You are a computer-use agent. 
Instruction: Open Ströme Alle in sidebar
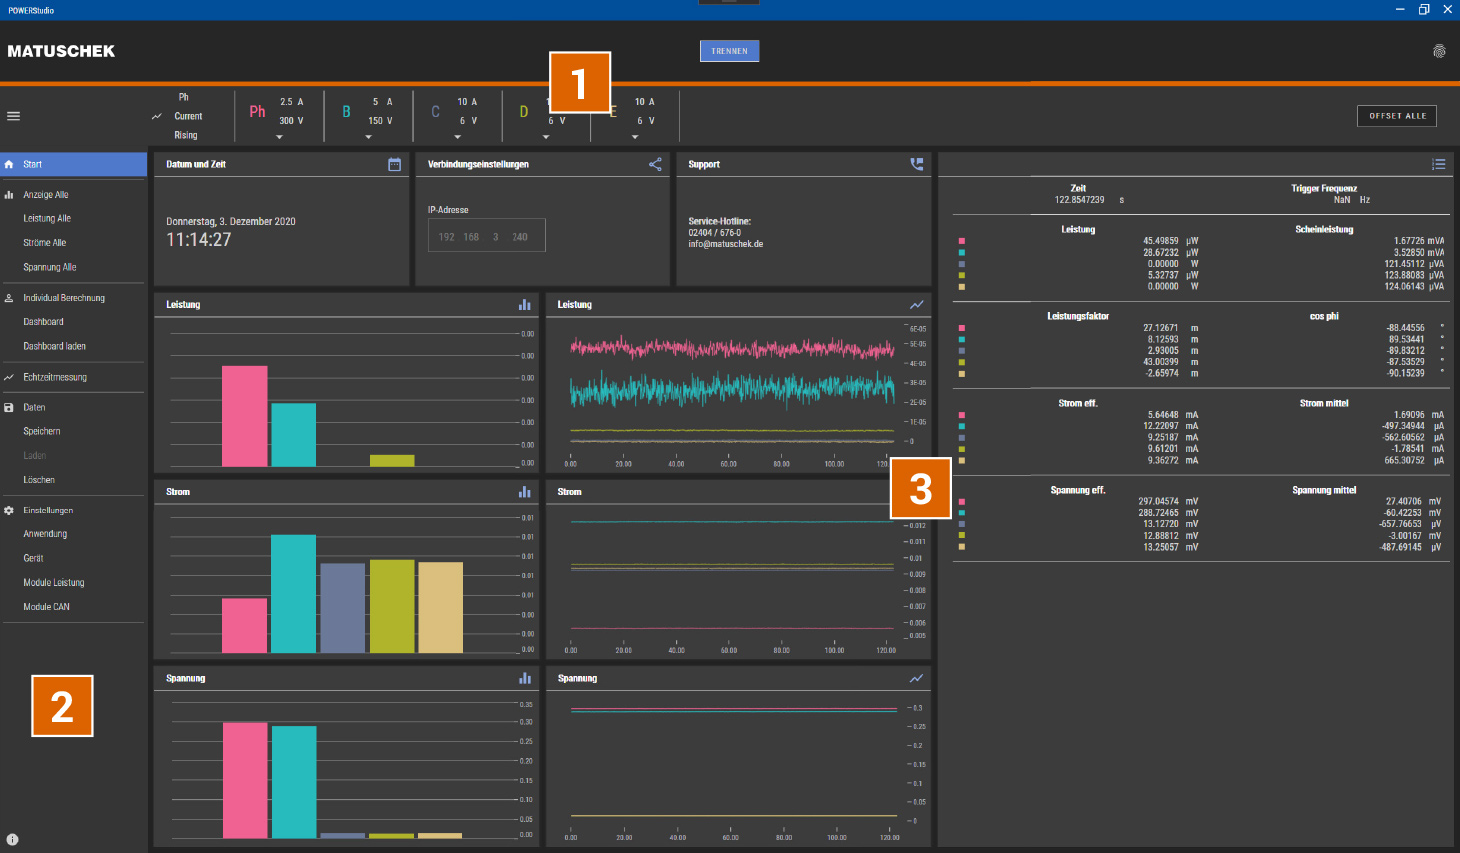click(45, 243)
